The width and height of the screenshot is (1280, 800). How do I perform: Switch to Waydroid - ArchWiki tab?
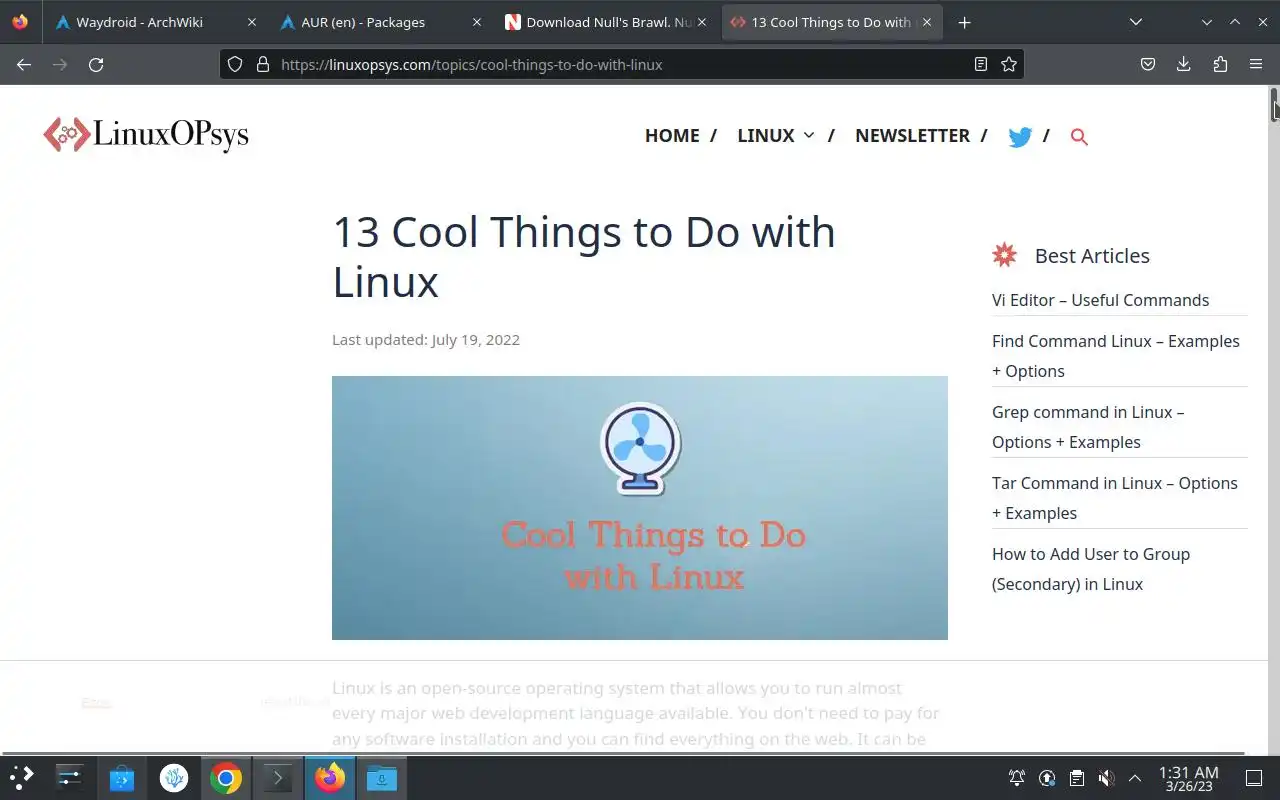(x=155, y=22)
